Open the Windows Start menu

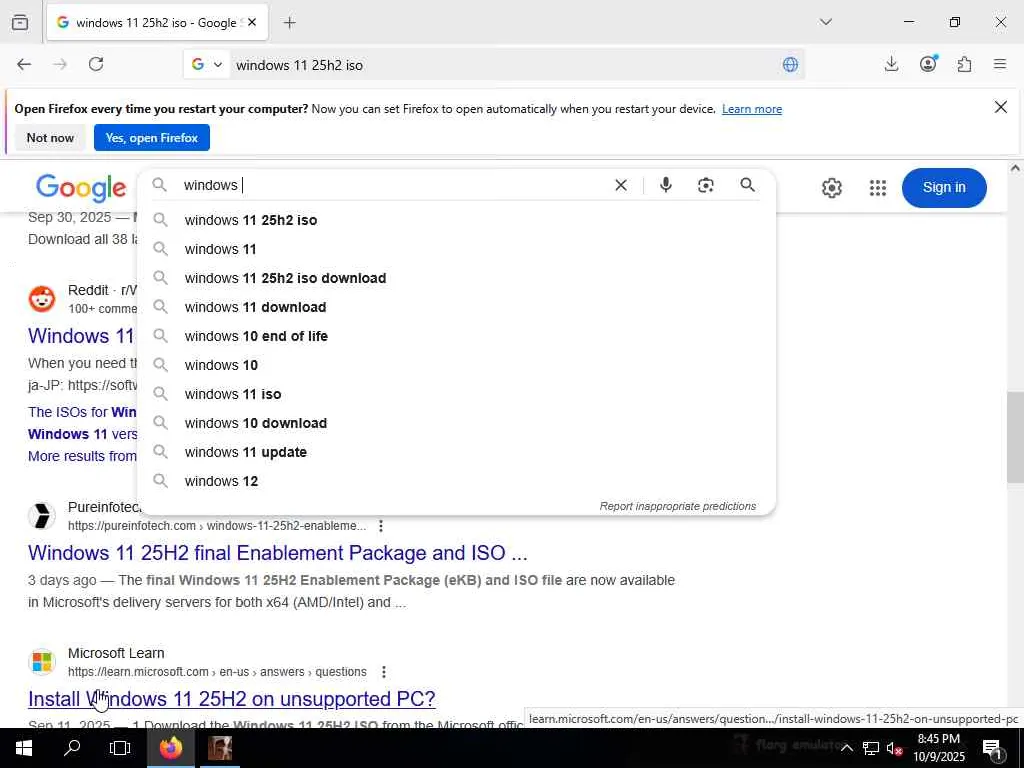(24, 748)
